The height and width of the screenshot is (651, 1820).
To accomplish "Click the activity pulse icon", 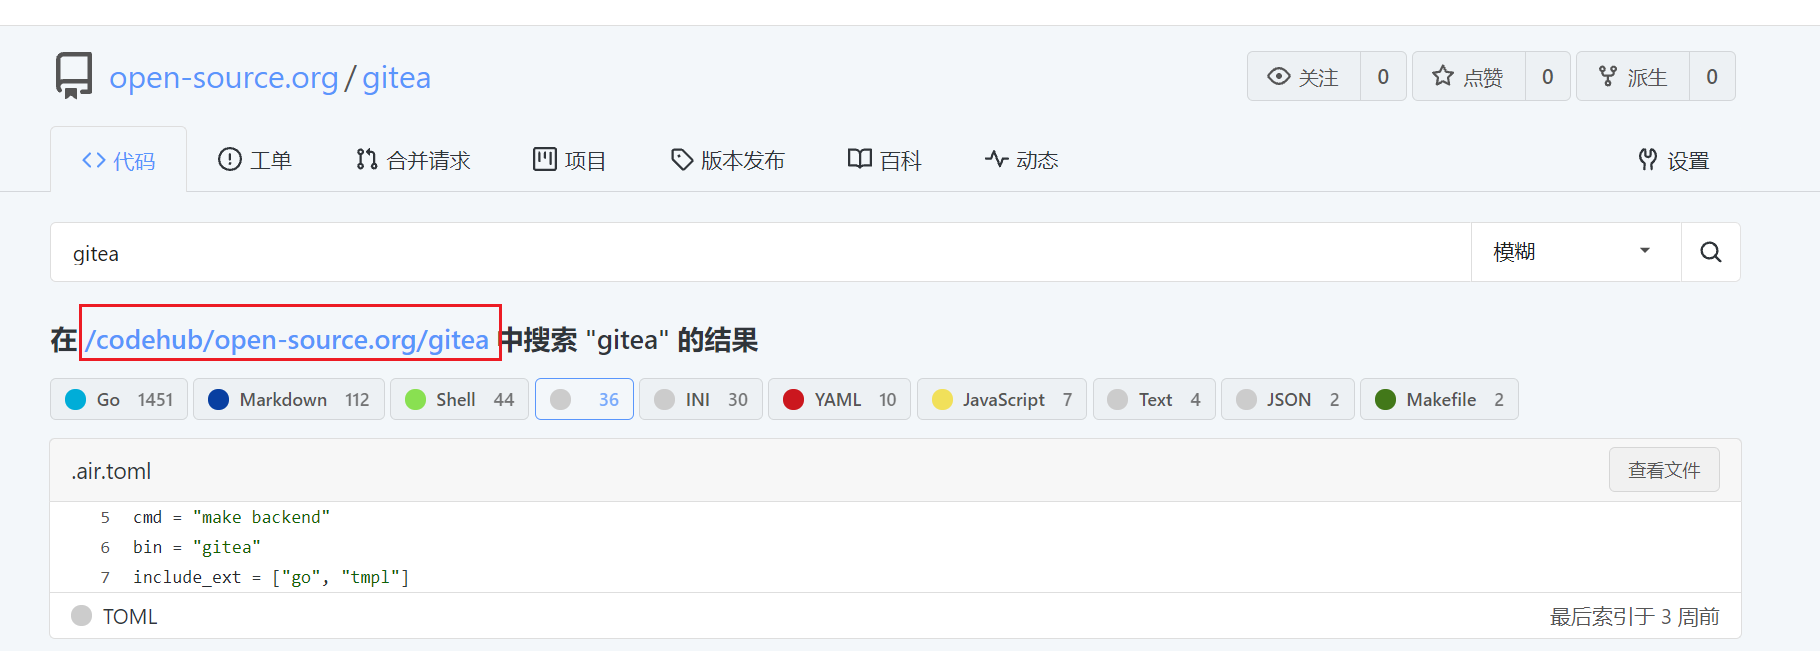I will [x=996, y=159].
